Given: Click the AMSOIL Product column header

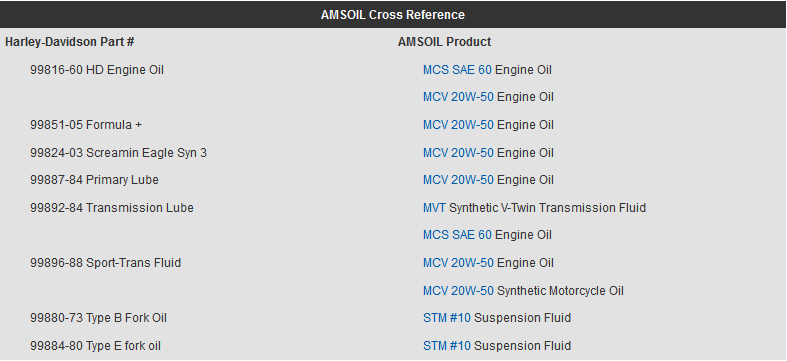Looking at the screenshot, I should coord(444,42).
